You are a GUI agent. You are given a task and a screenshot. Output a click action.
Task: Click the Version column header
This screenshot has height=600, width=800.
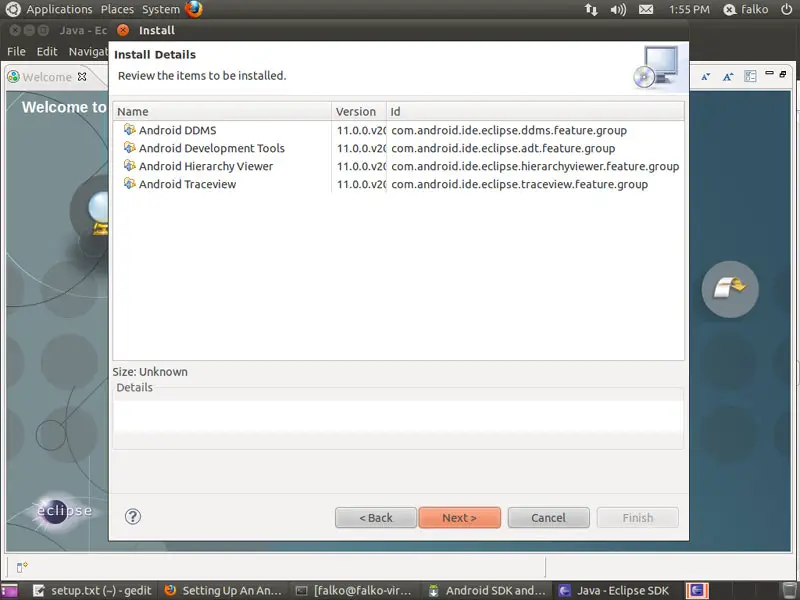pyautogui.click(x=359, y=111)
